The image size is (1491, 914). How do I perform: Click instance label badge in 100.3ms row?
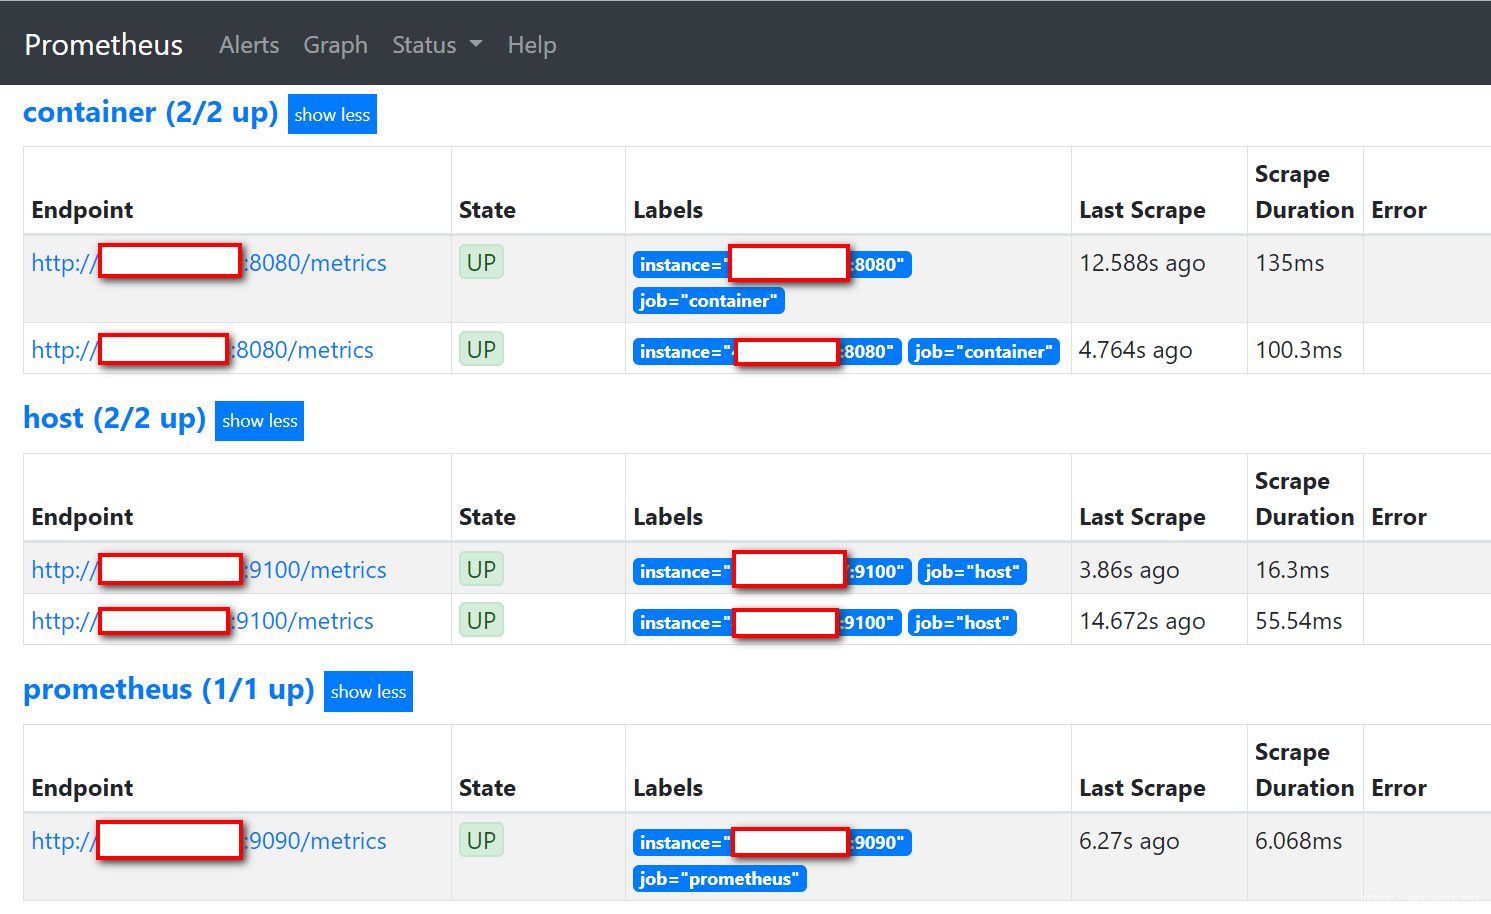(767, 352)
